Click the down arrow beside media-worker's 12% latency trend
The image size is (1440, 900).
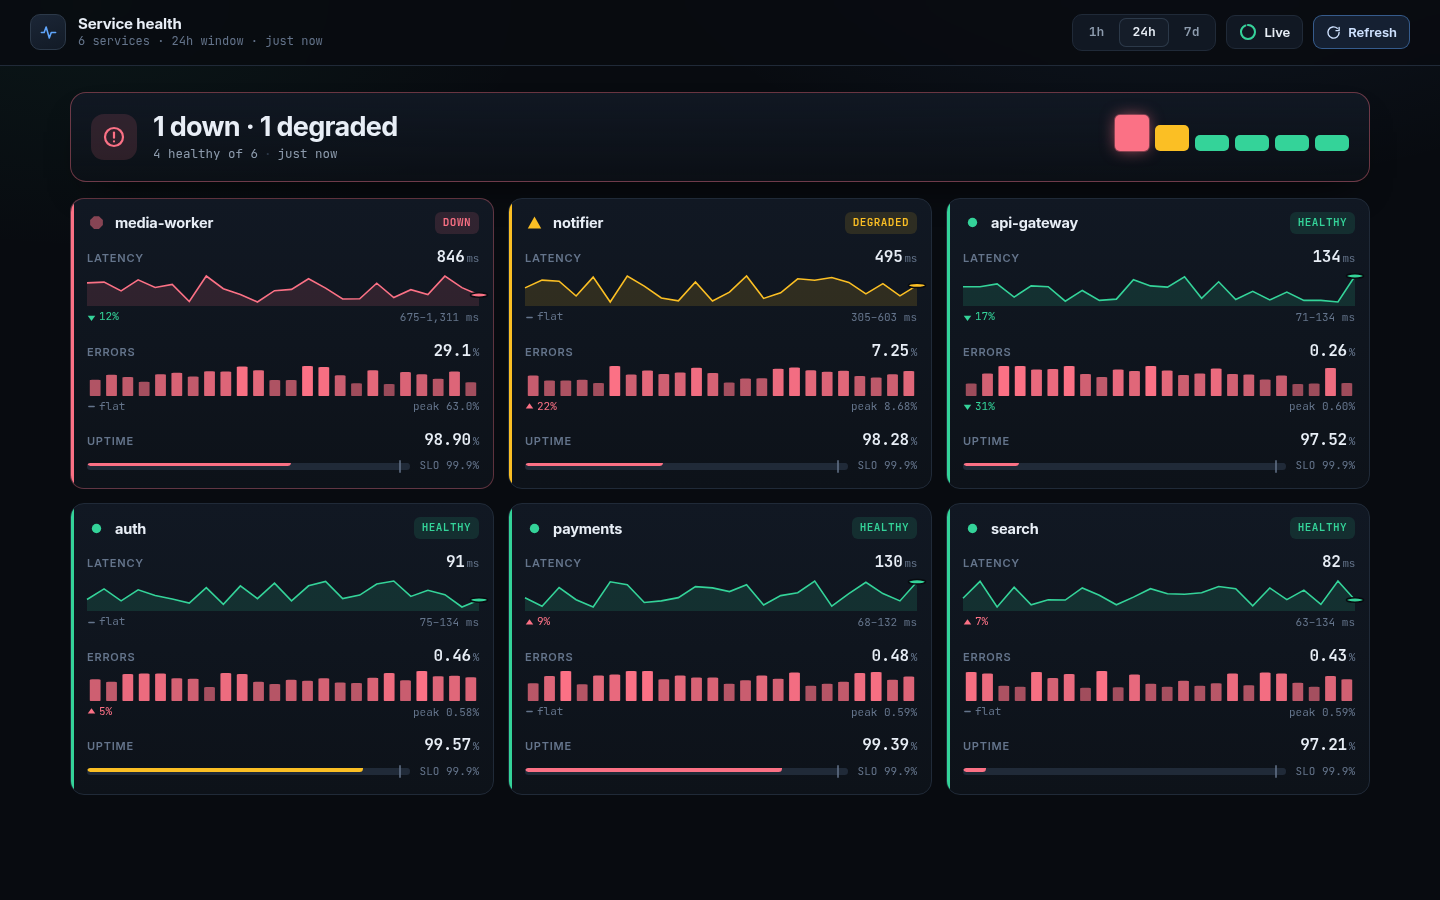[x=91, y=317]
